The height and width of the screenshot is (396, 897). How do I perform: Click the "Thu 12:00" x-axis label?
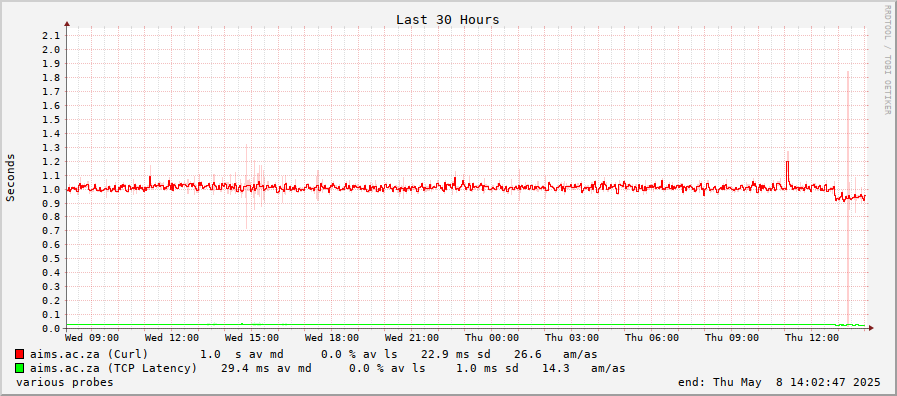tap(813, 338)
